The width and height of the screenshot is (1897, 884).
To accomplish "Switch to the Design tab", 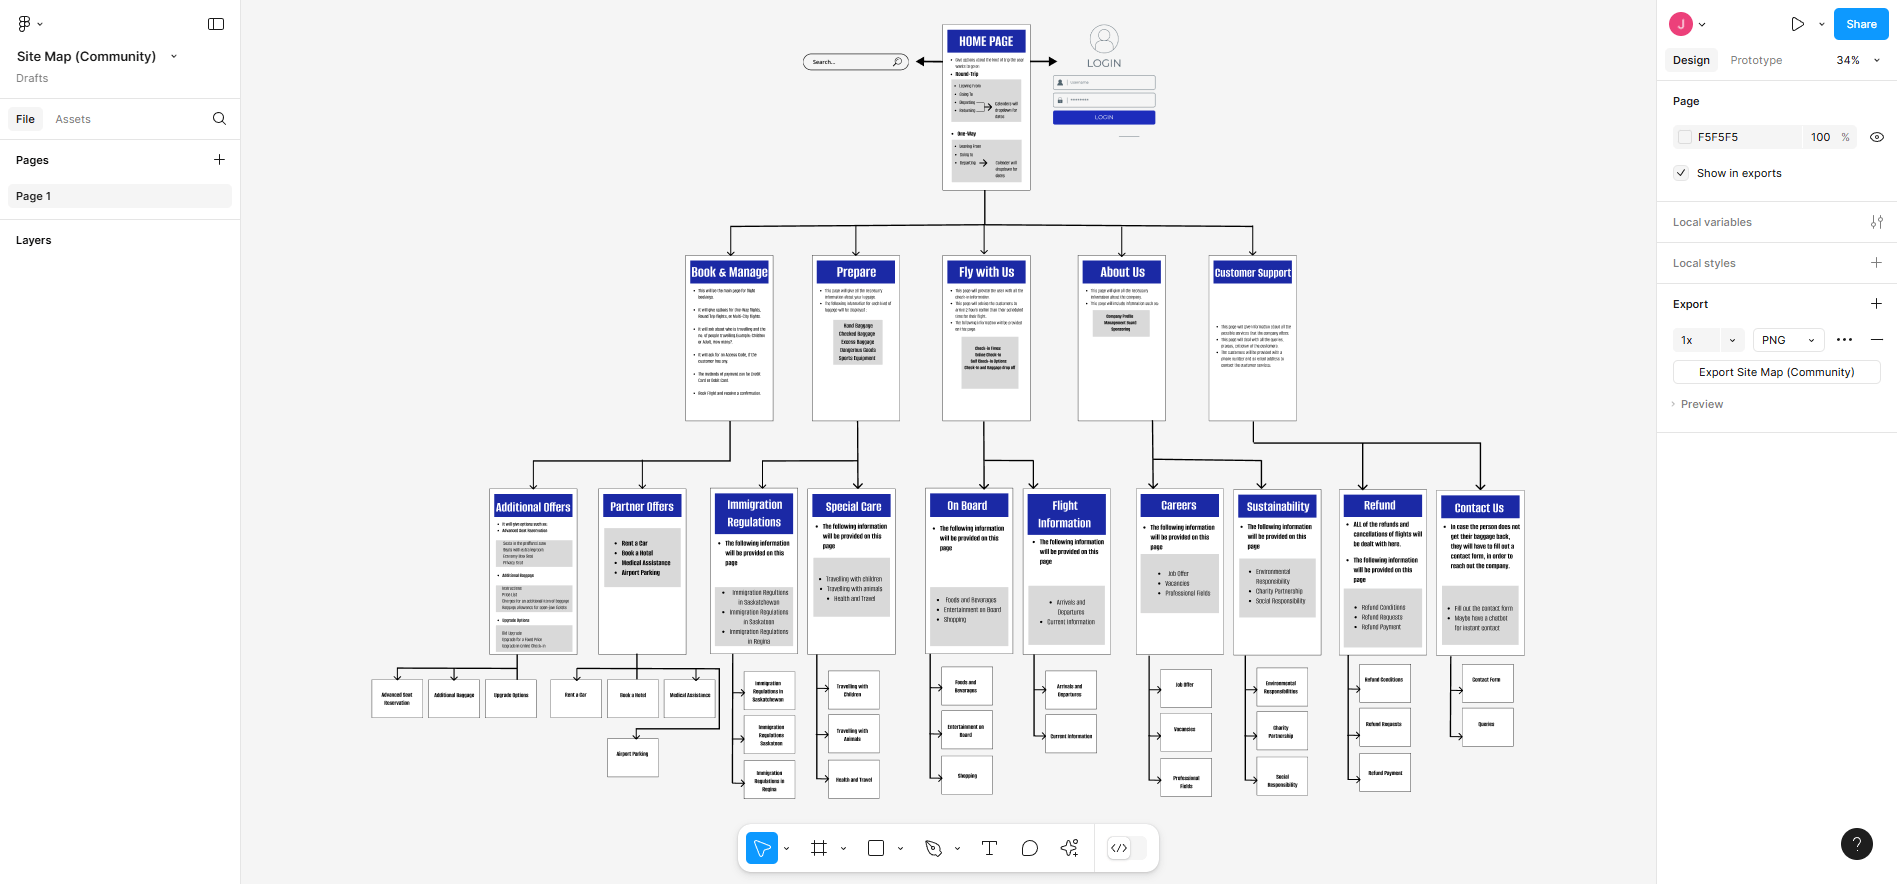I will coord(1691,60).
